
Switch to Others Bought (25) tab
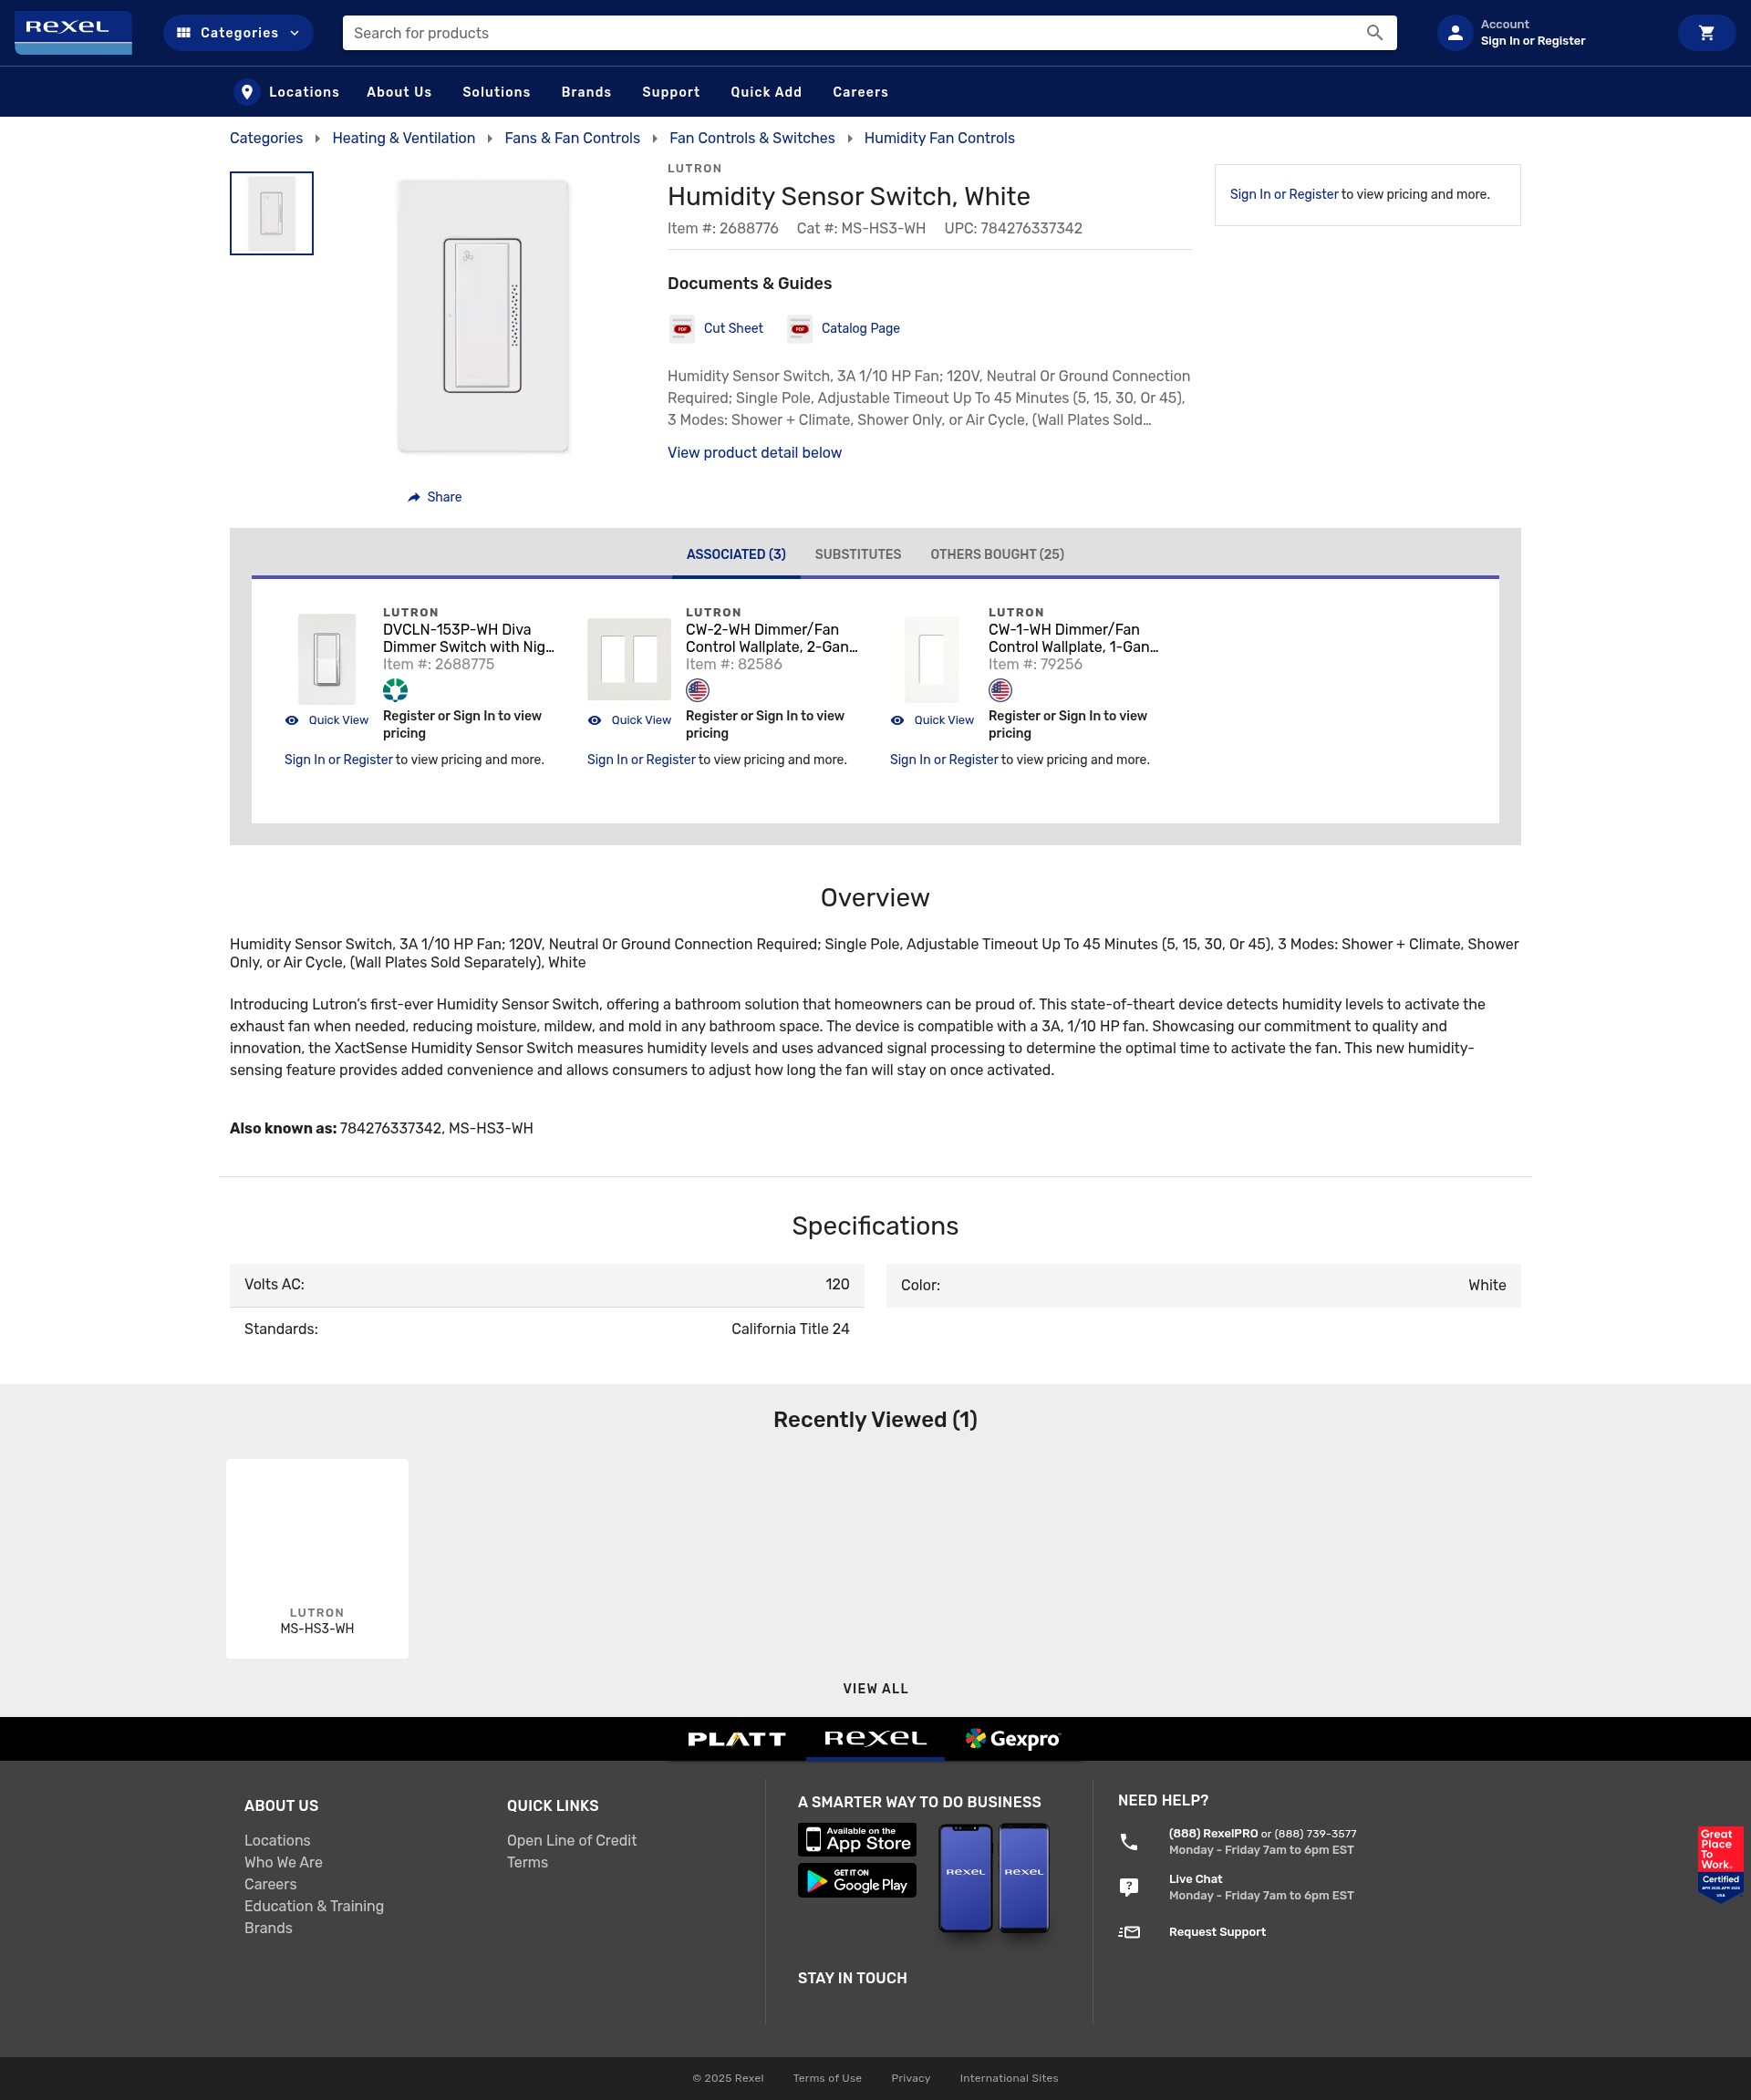click(997, 554)
